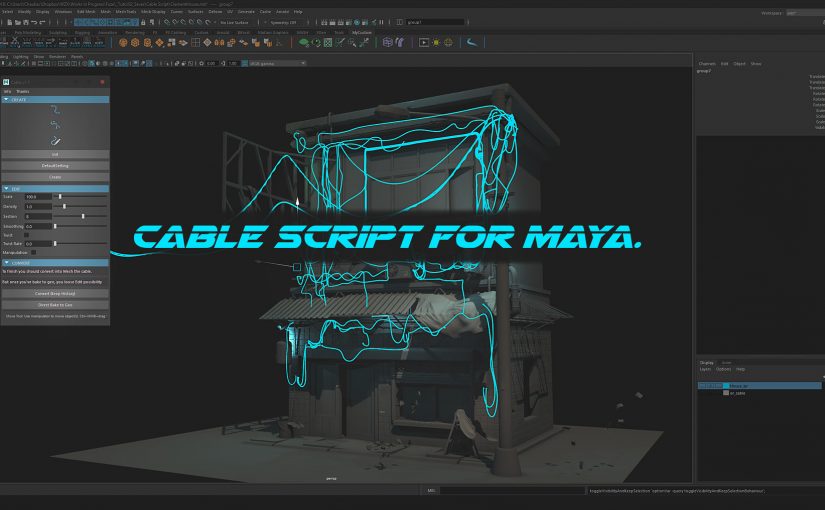Viewport: 825px width, 510px height.
Task: Click the pause icon in status line
Action: (x=381, y=22)
